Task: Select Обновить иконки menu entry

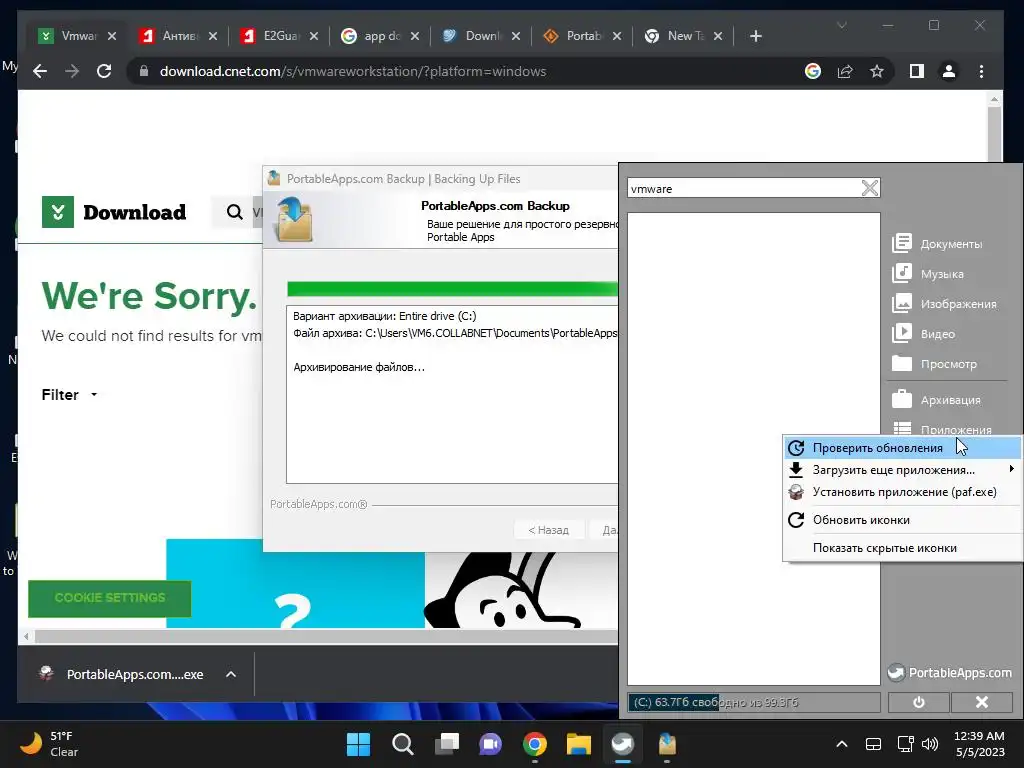Action: coord(902,520)
